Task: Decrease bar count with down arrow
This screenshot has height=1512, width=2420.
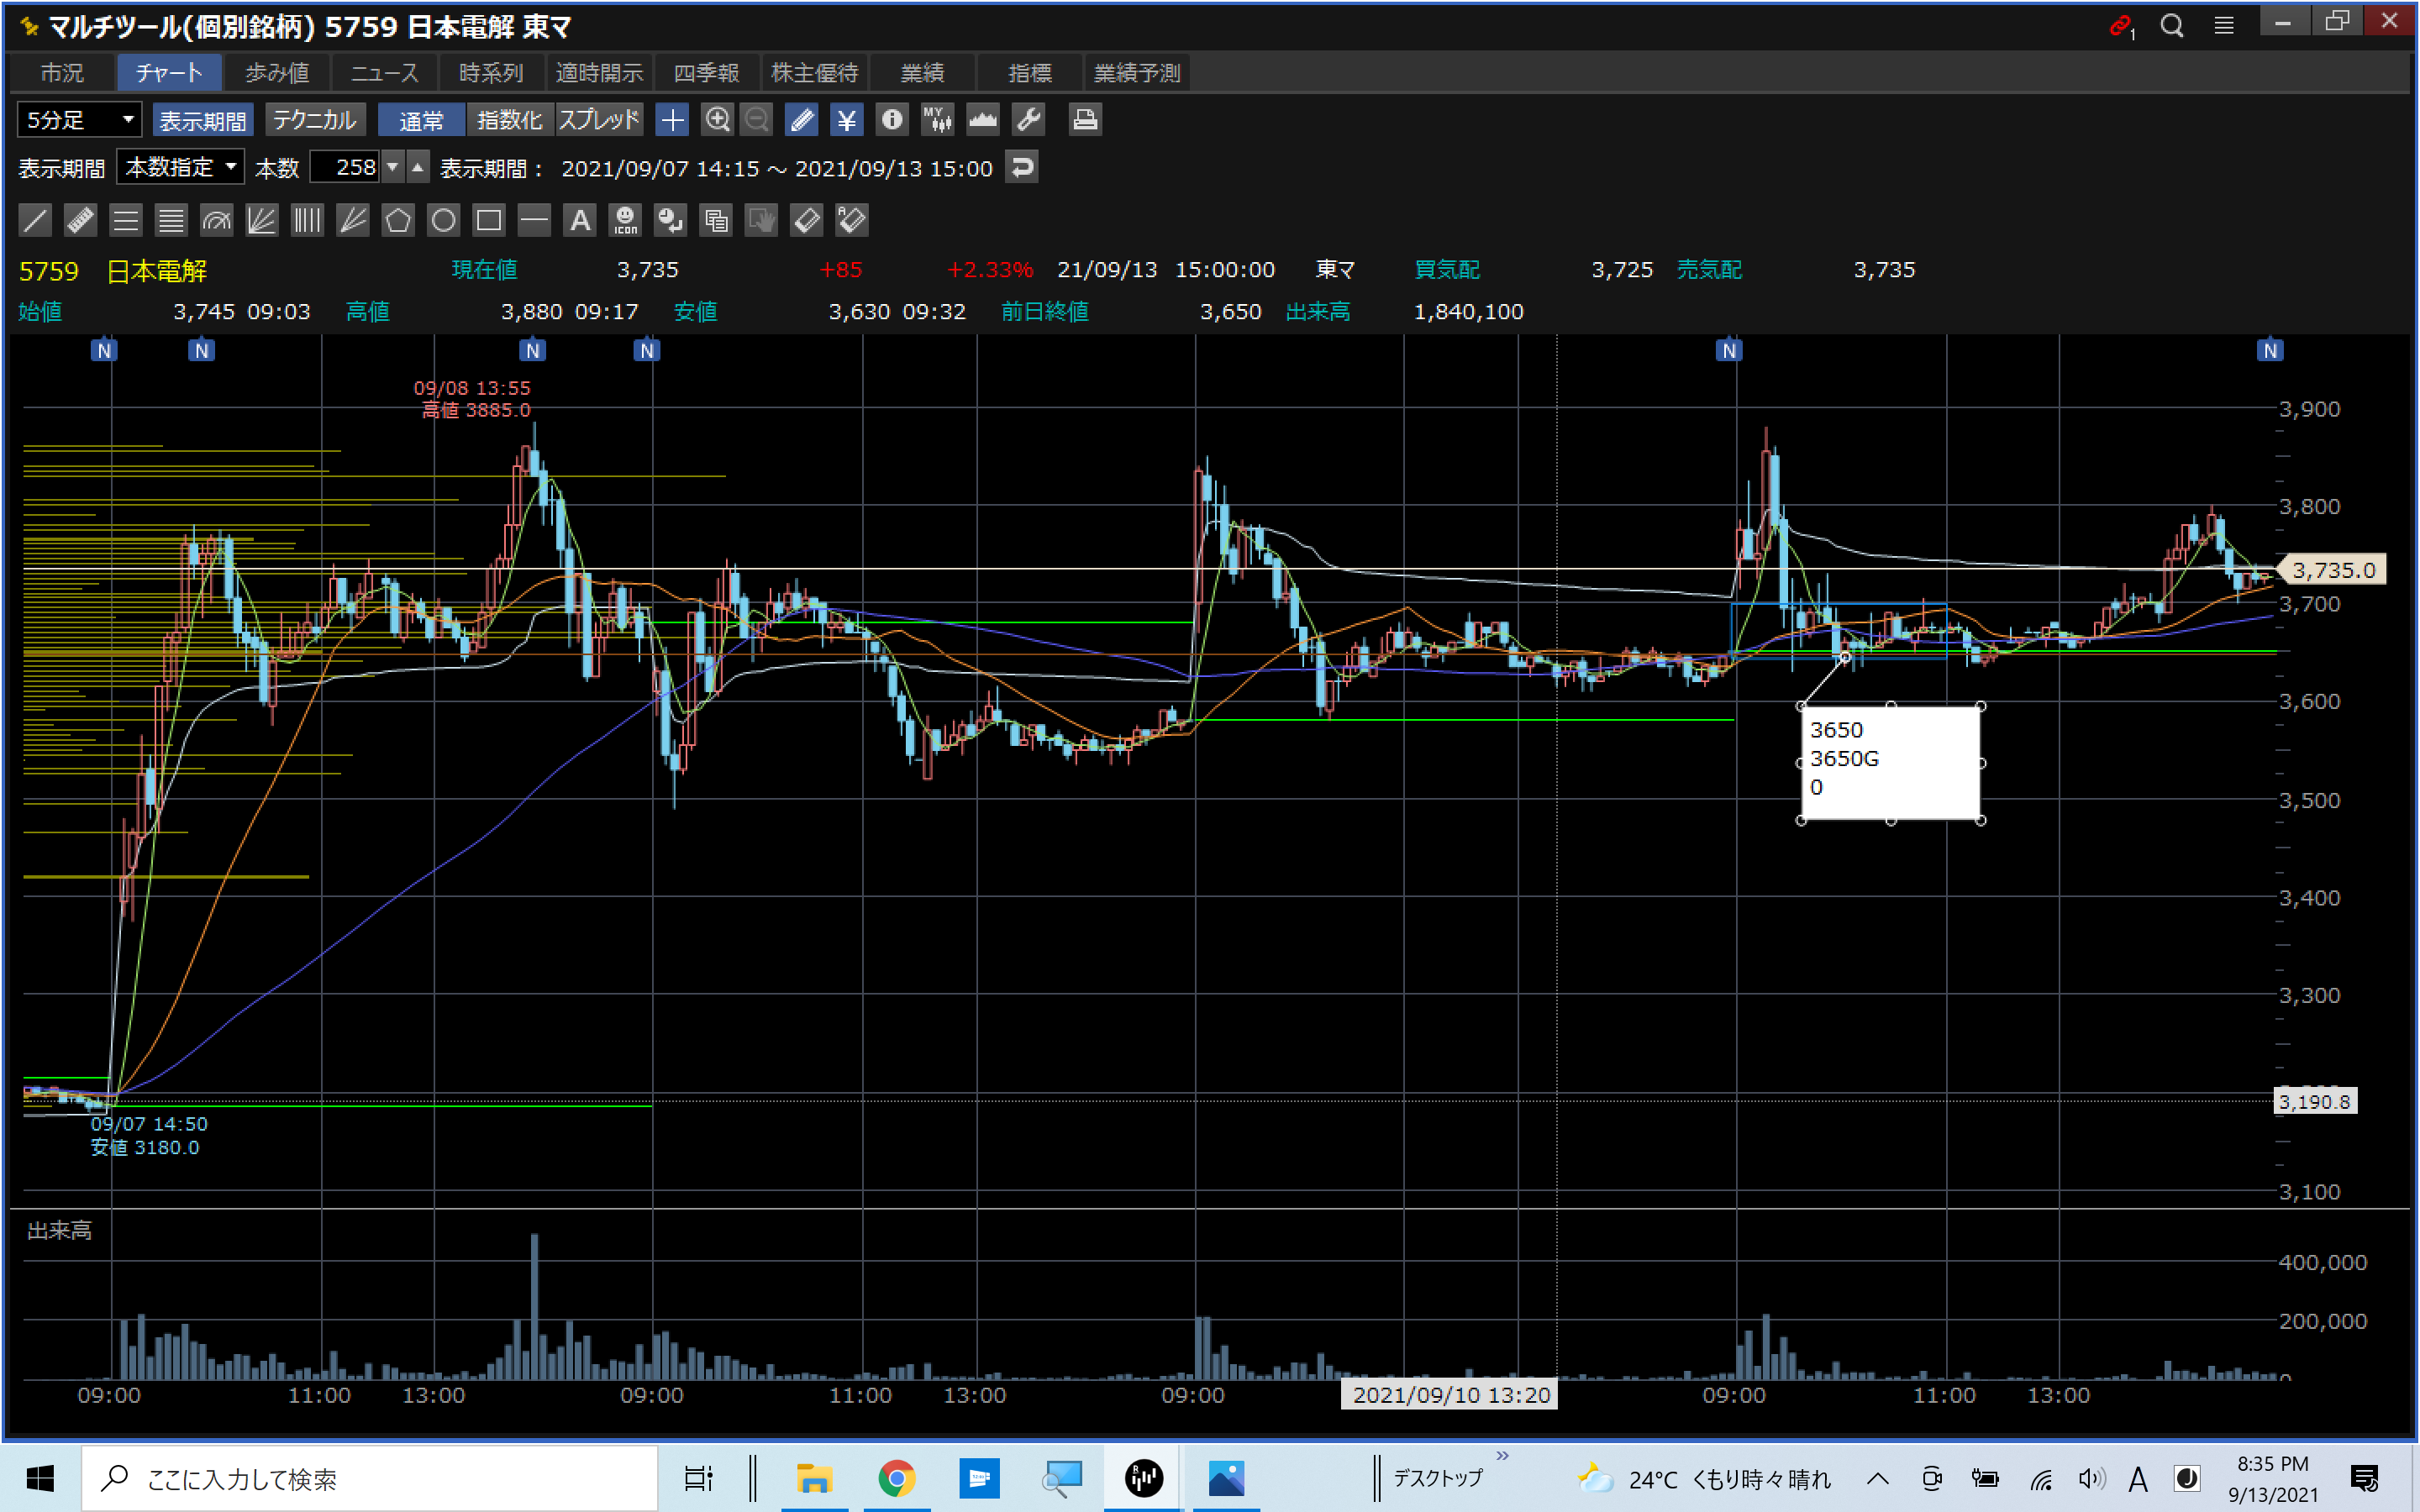Action: (x=393, y=167)
